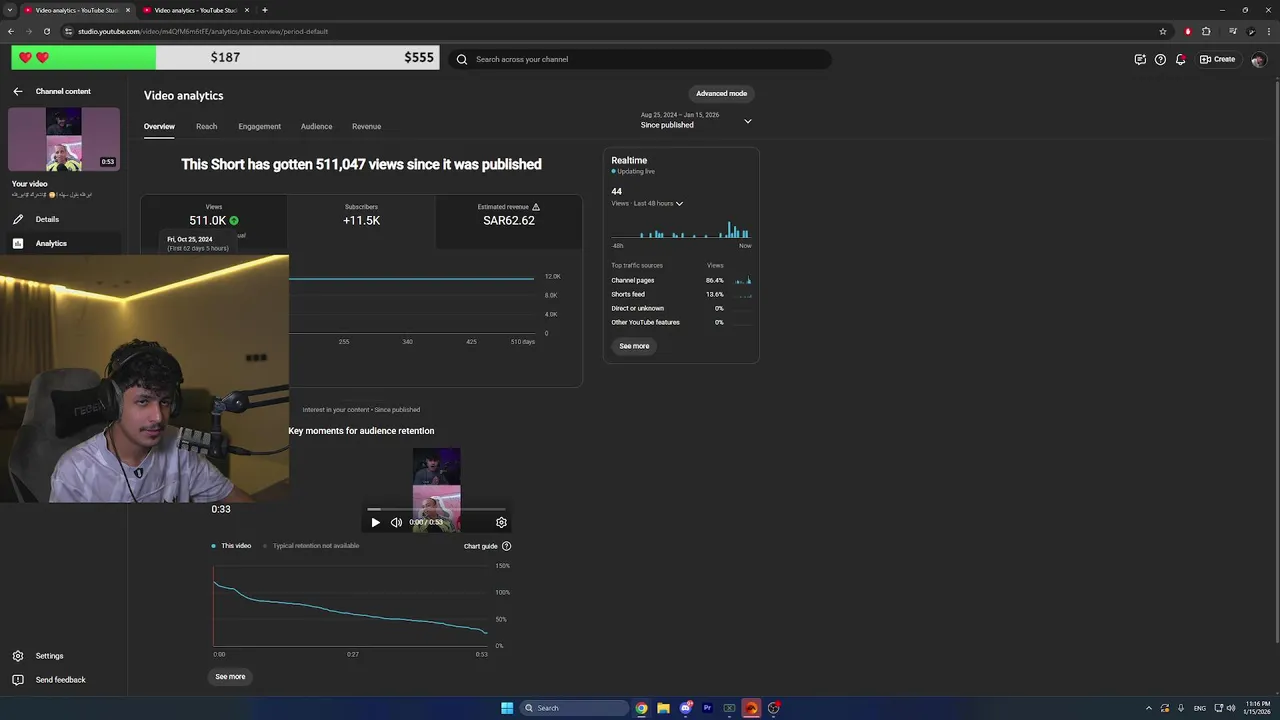Open the Ask Studio chat icon
The height and width of the screenshot is (720, 1280).
pyautogui.click(x=1140, y=59)
